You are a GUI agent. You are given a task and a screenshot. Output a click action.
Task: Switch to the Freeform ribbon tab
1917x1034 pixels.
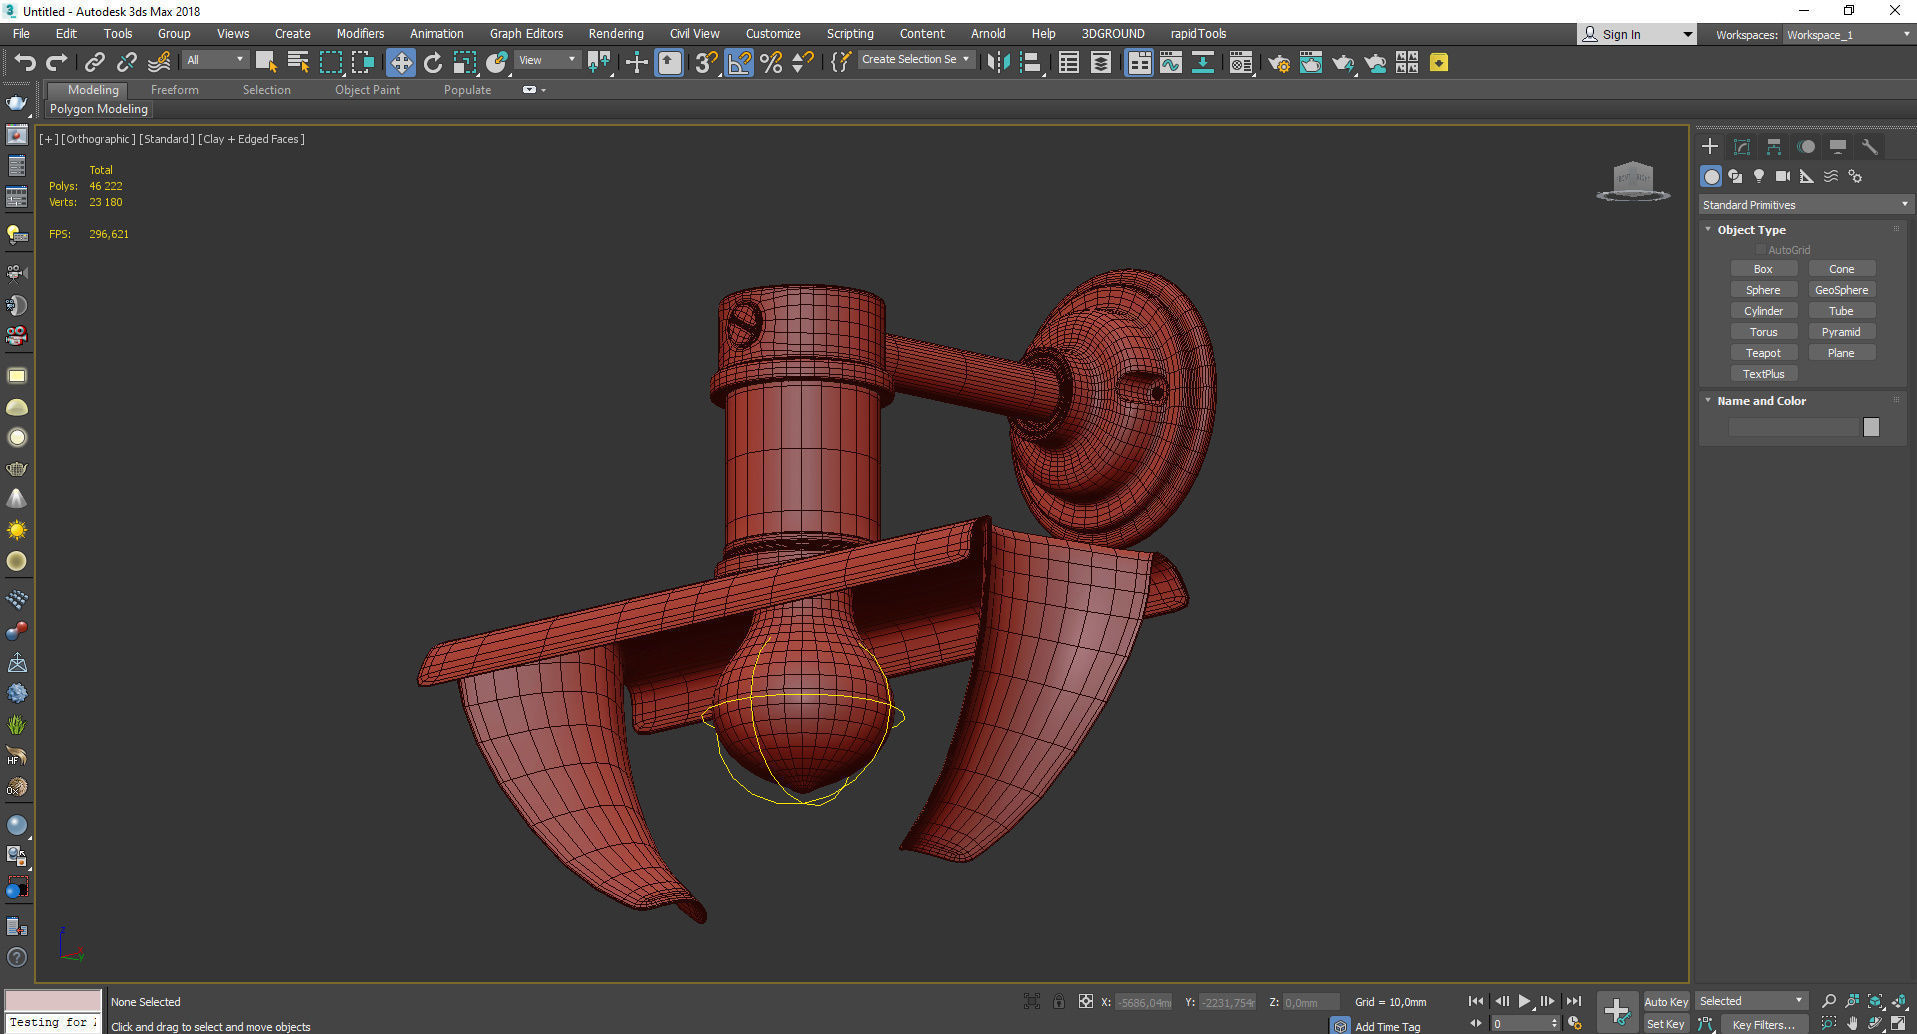point(175,90)
